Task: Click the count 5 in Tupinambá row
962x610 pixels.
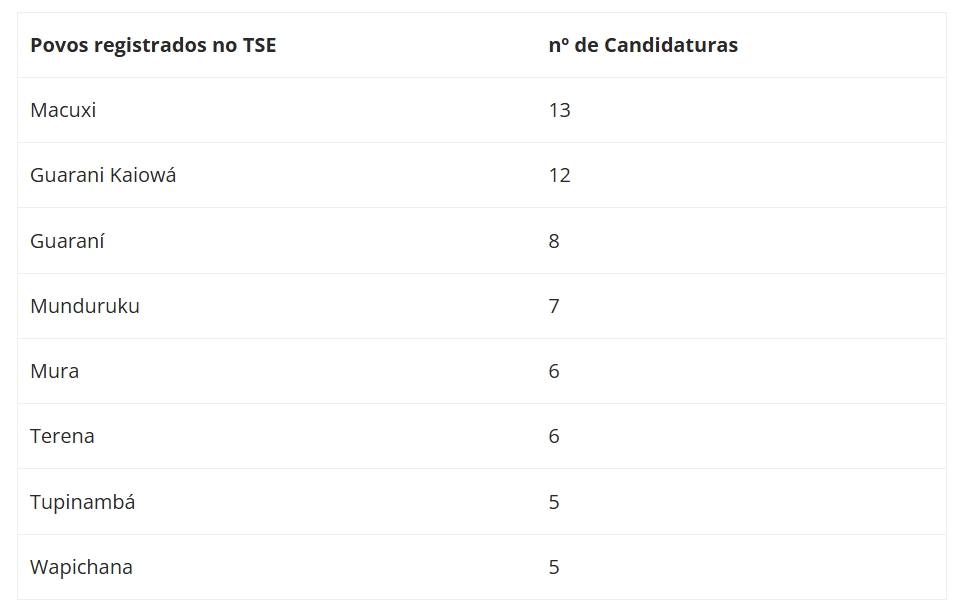Action: (554, 503)
